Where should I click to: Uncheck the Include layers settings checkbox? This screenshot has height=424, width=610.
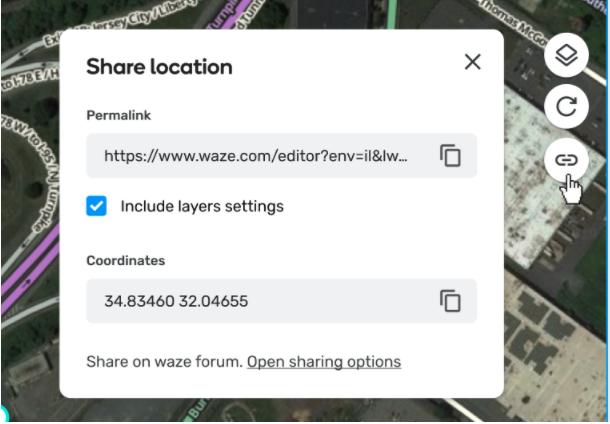pos(97,206)
